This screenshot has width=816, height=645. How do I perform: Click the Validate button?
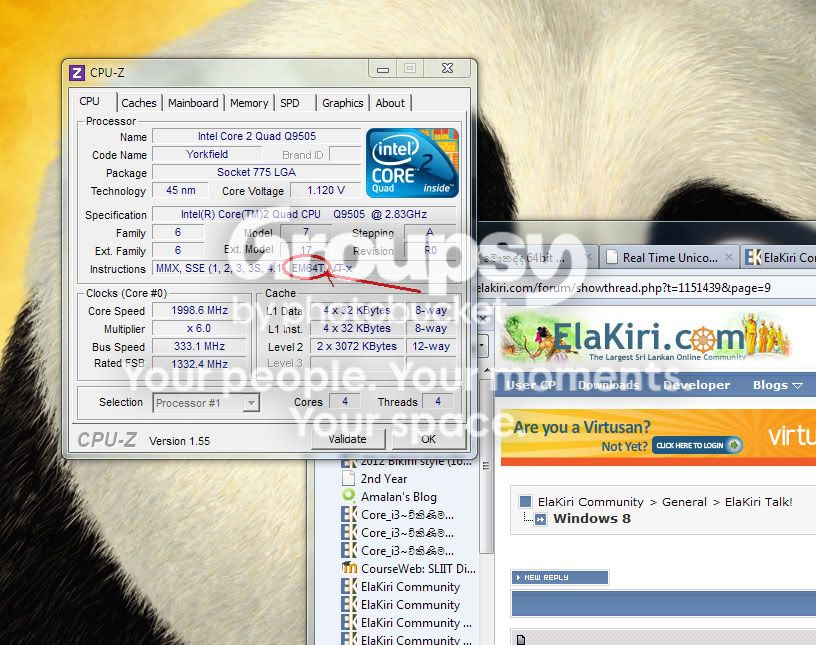coord(348,439)
